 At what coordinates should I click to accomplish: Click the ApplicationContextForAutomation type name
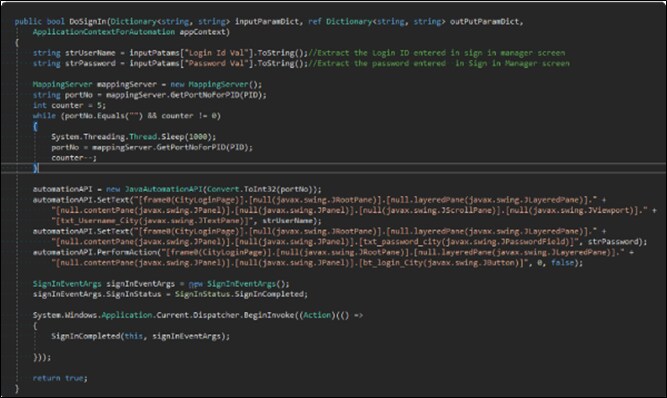click(x=104, y=32)
